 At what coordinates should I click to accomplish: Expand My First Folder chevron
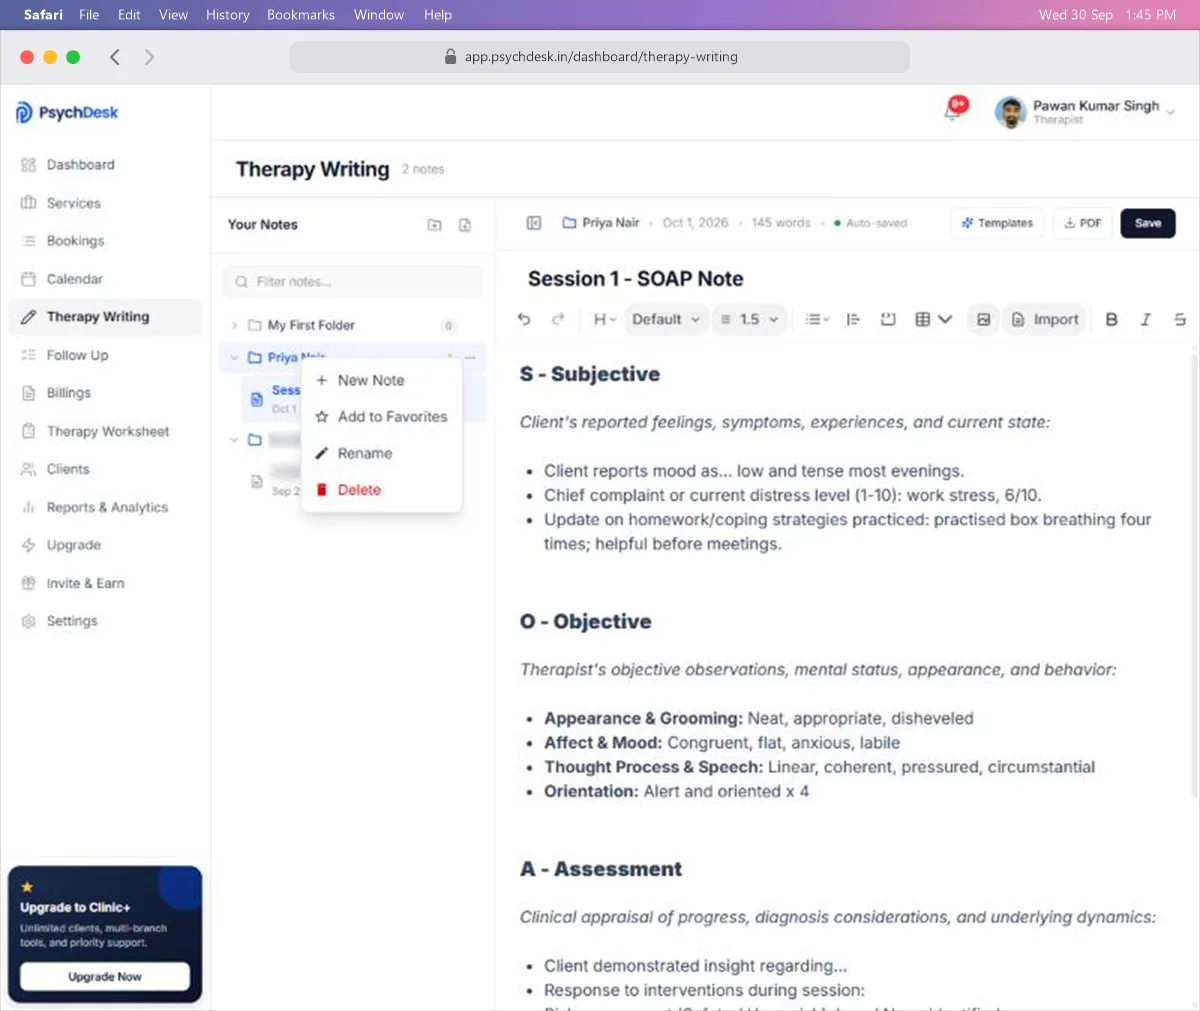tap(235, 325)
